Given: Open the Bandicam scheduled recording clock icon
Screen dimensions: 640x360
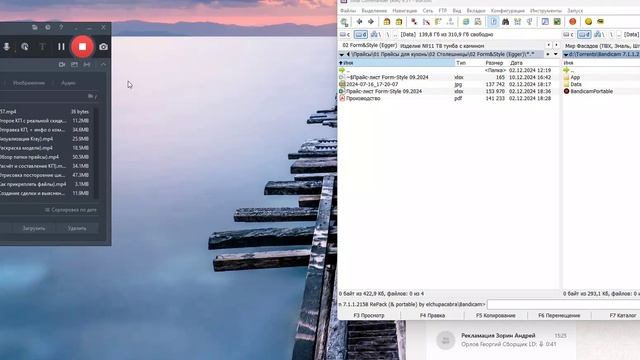Looking at the screenshot, I should (48, 27).
